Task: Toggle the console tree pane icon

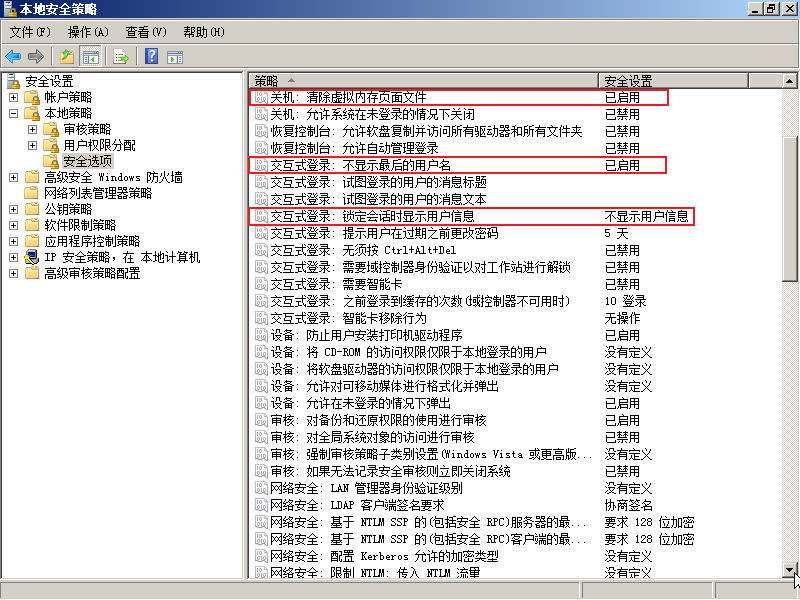Action: [91, 57]
